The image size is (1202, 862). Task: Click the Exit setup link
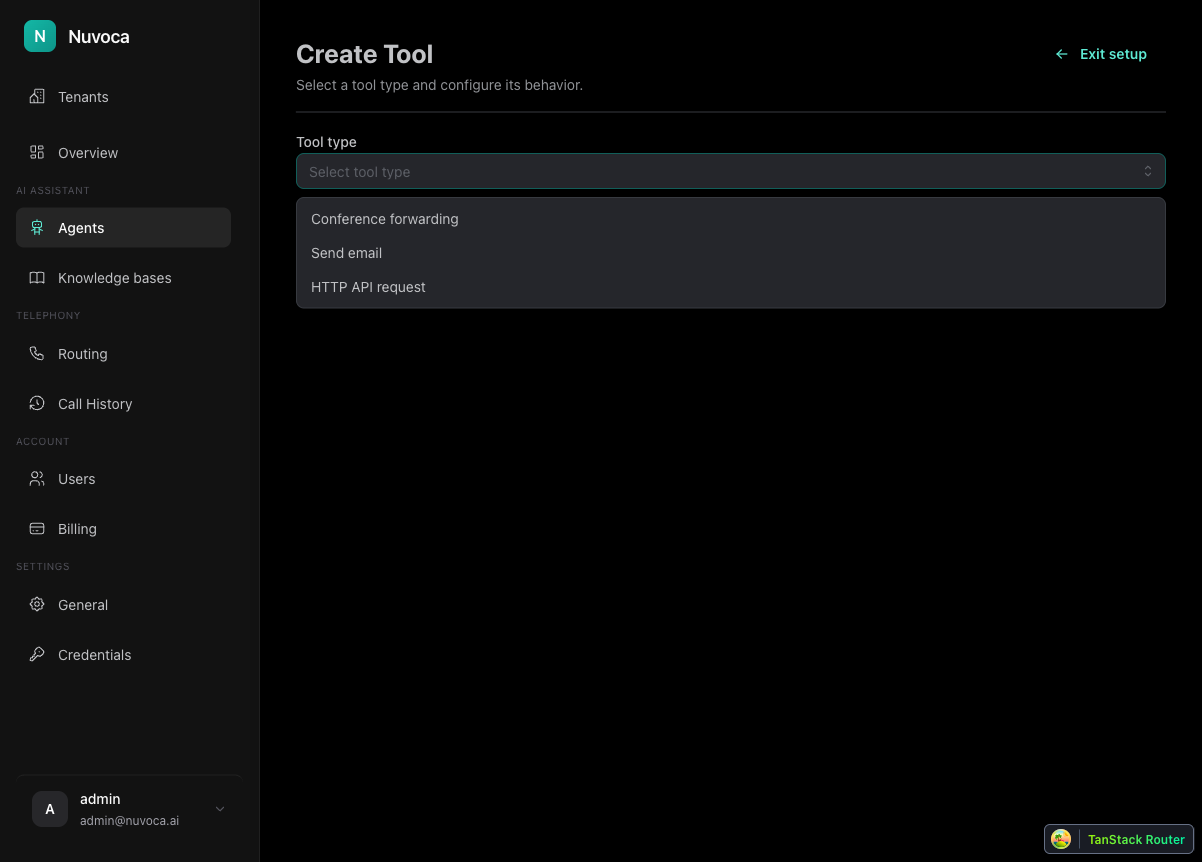(1101, 54)
